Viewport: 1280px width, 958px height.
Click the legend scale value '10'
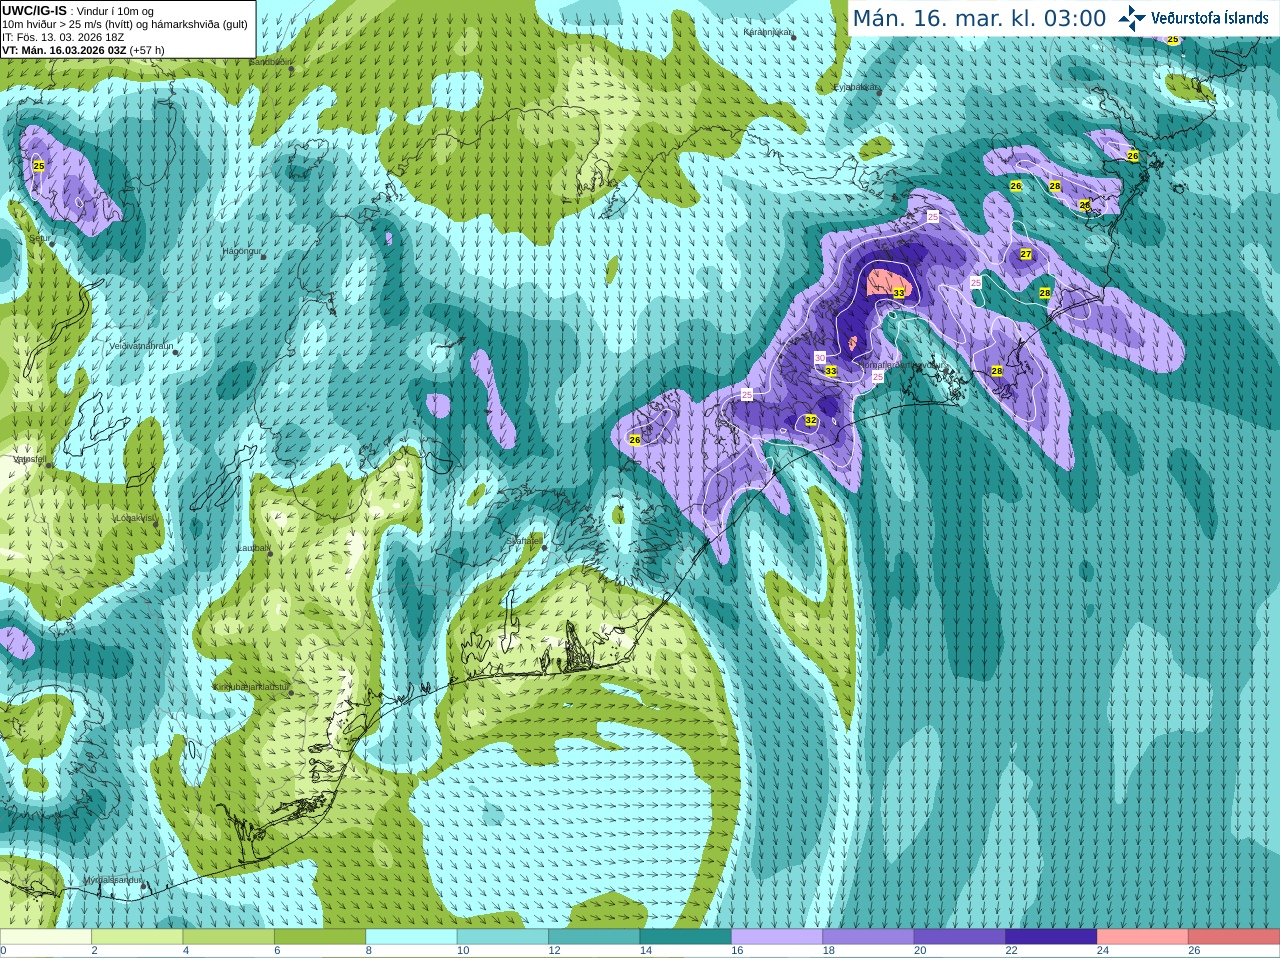coord(463,951)
